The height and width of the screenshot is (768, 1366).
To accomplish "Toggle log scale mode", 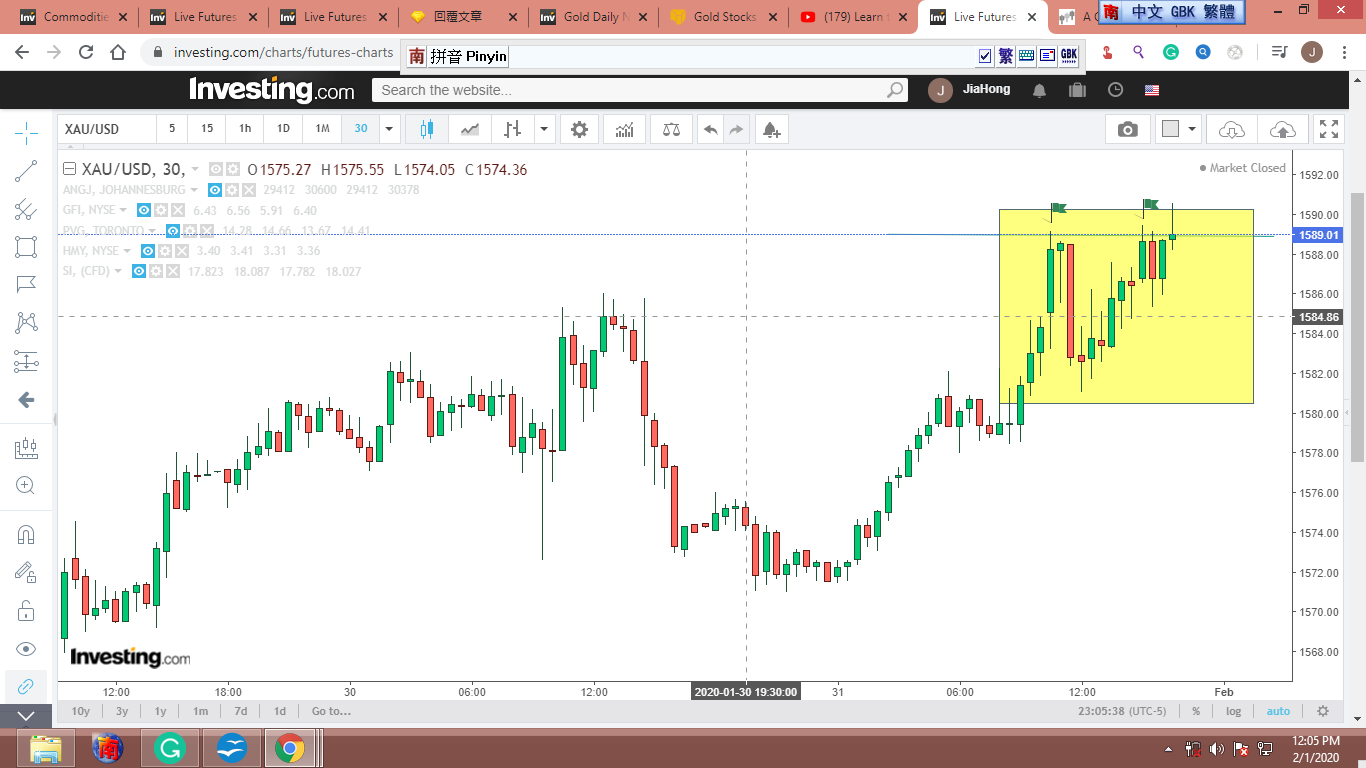I will tap(1234, 711).
